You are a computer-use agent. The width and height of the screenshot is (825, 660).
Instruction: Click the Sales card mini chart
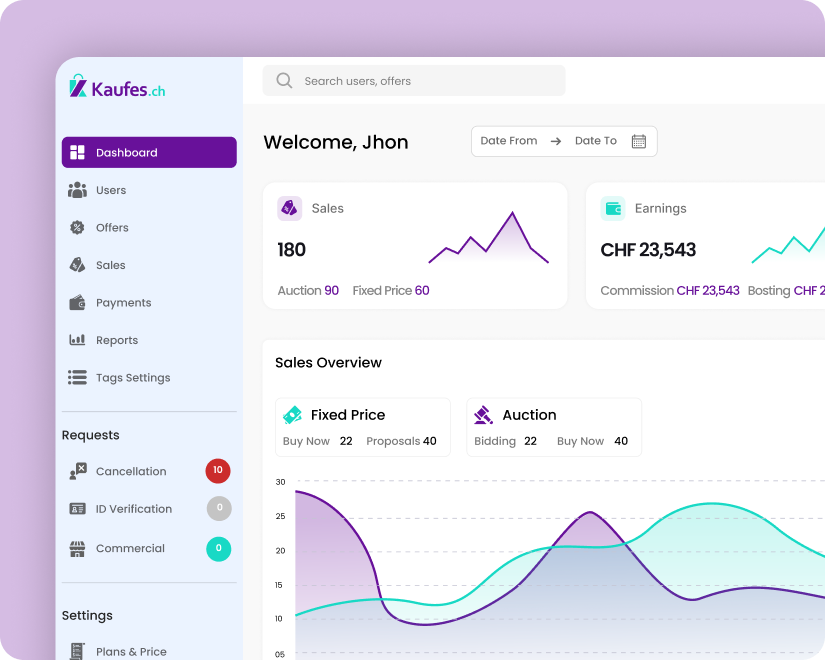(489, 237)
